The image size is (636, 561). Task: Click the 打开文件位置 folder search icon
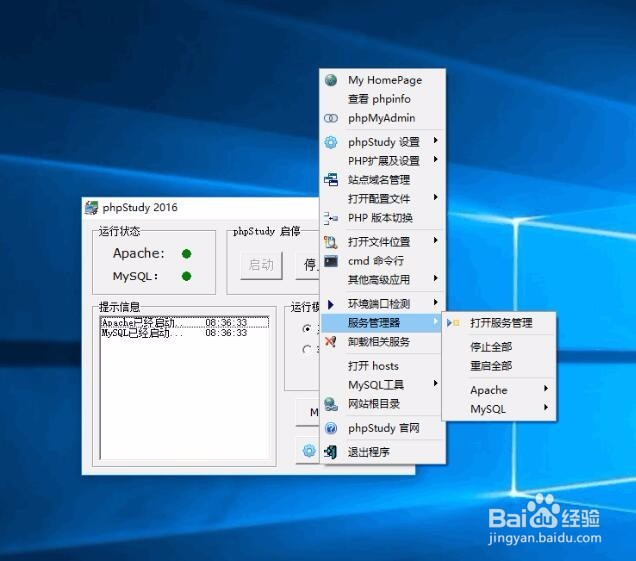331,242
